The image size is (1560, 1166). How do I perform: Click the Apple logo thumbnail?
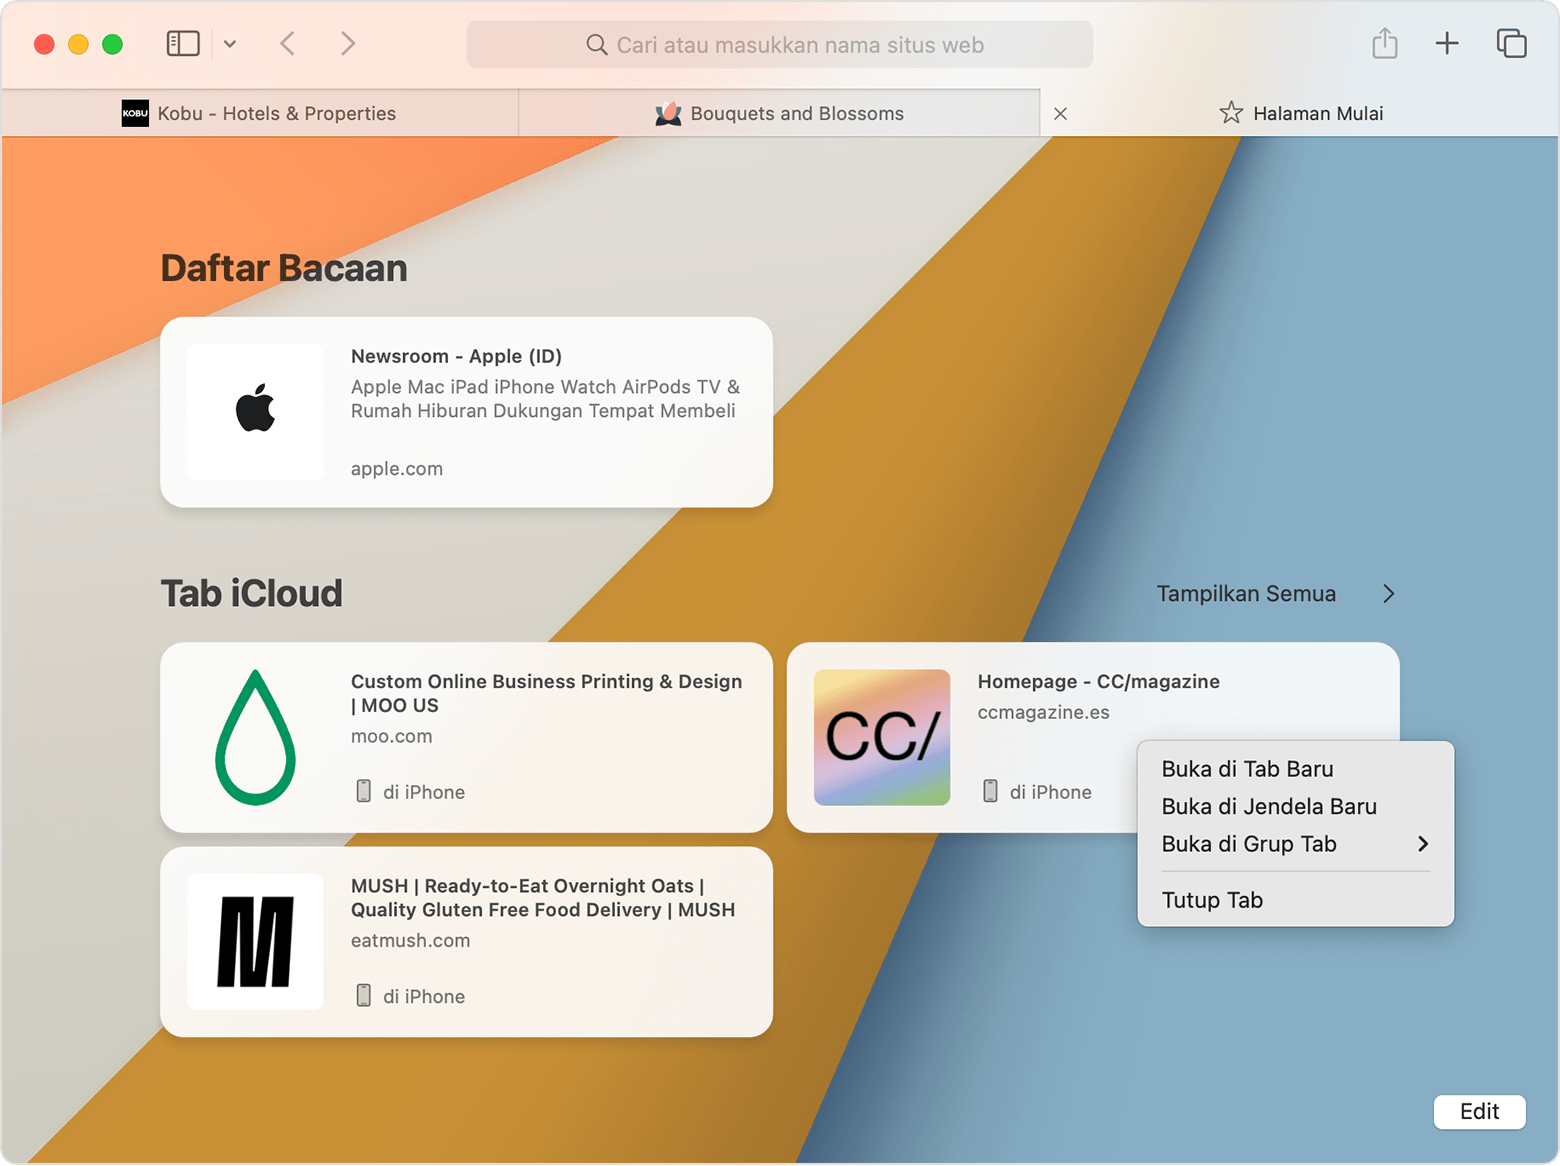pyautogui.click(x=255, y=412)
